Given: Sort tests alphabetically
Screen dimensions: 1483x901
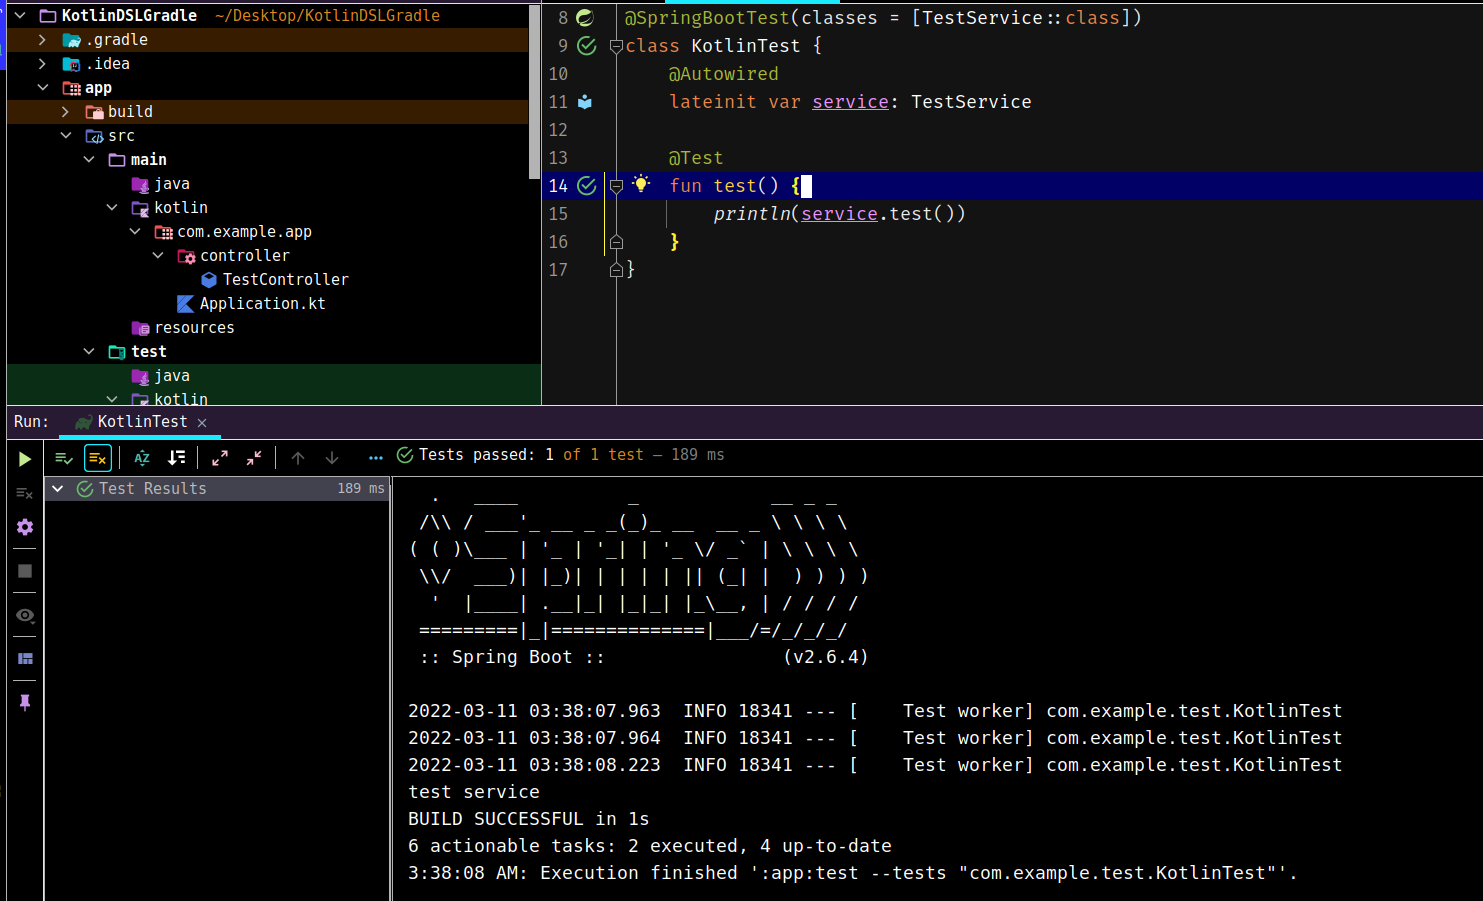Looking at the screenshot, I should tap(142, 458).
